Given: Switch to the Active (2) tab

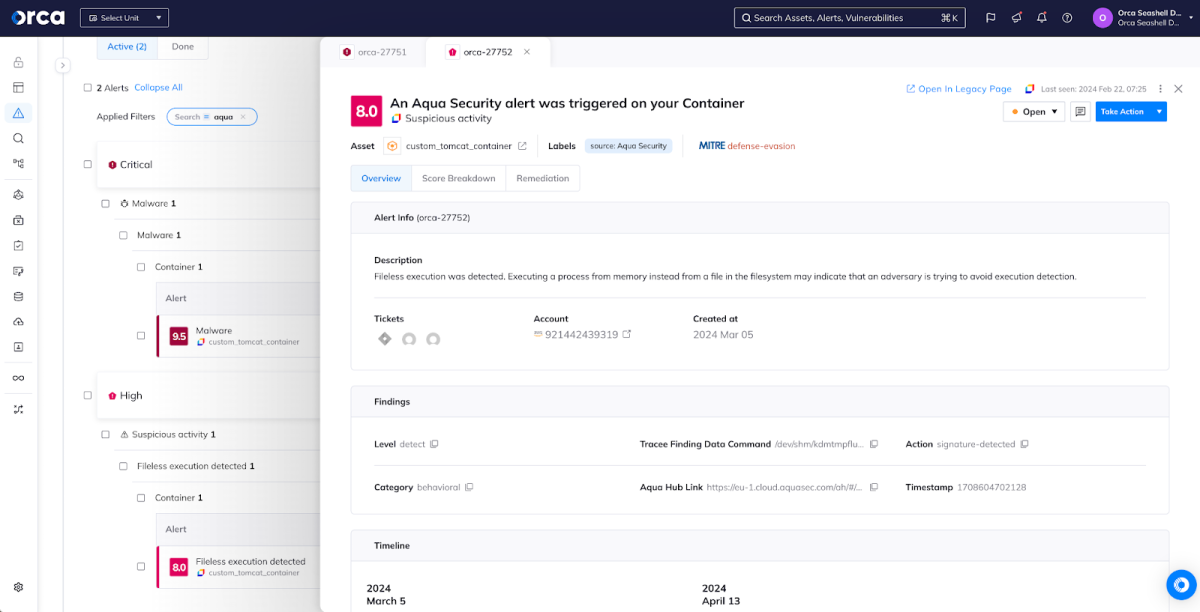Looking at the screenshot, I should [127, 47].
